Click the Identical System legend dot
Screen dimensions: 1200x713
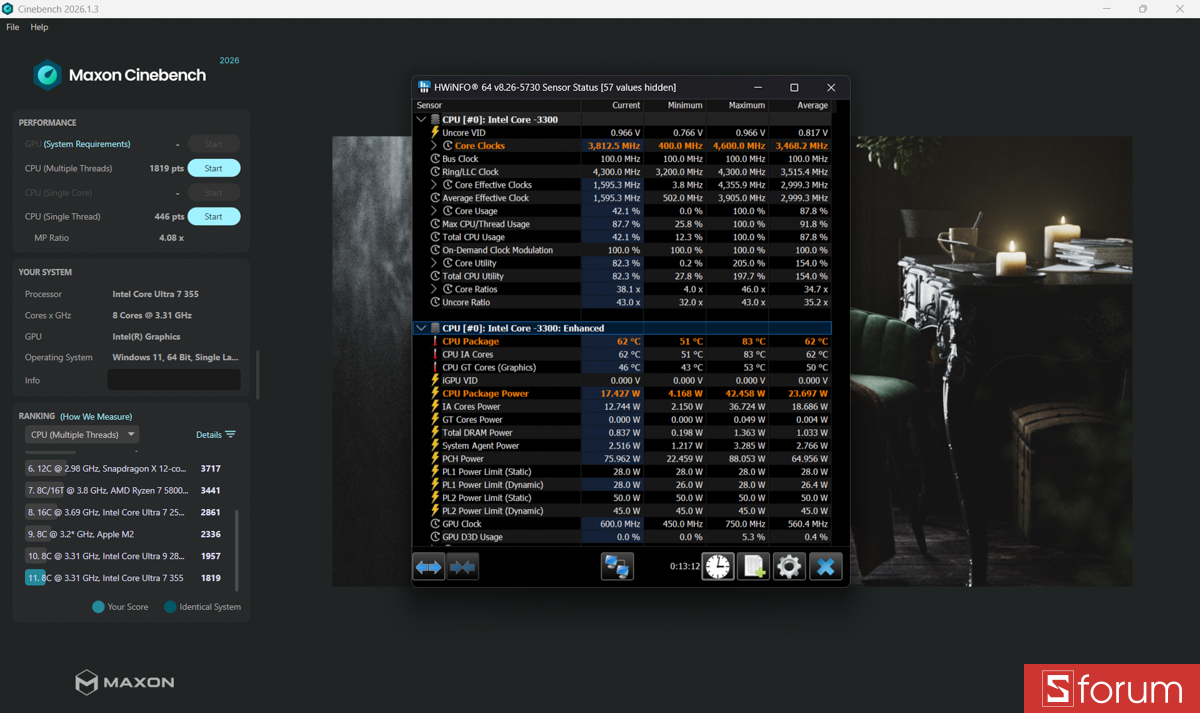tap(170, 607)
